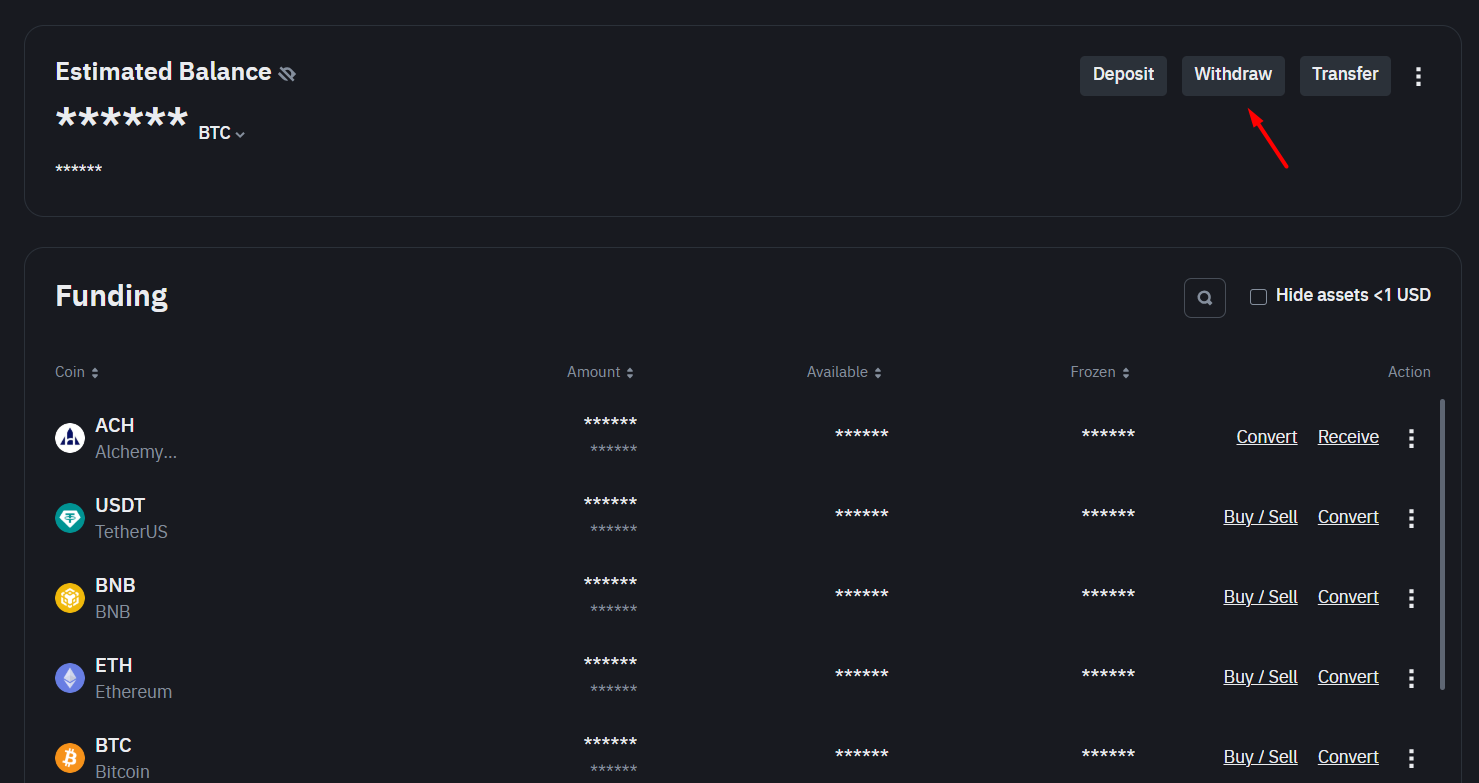Screen dimensions: 1479x783
Task: Open more options beside the Transfer button
Action: 1418,76
